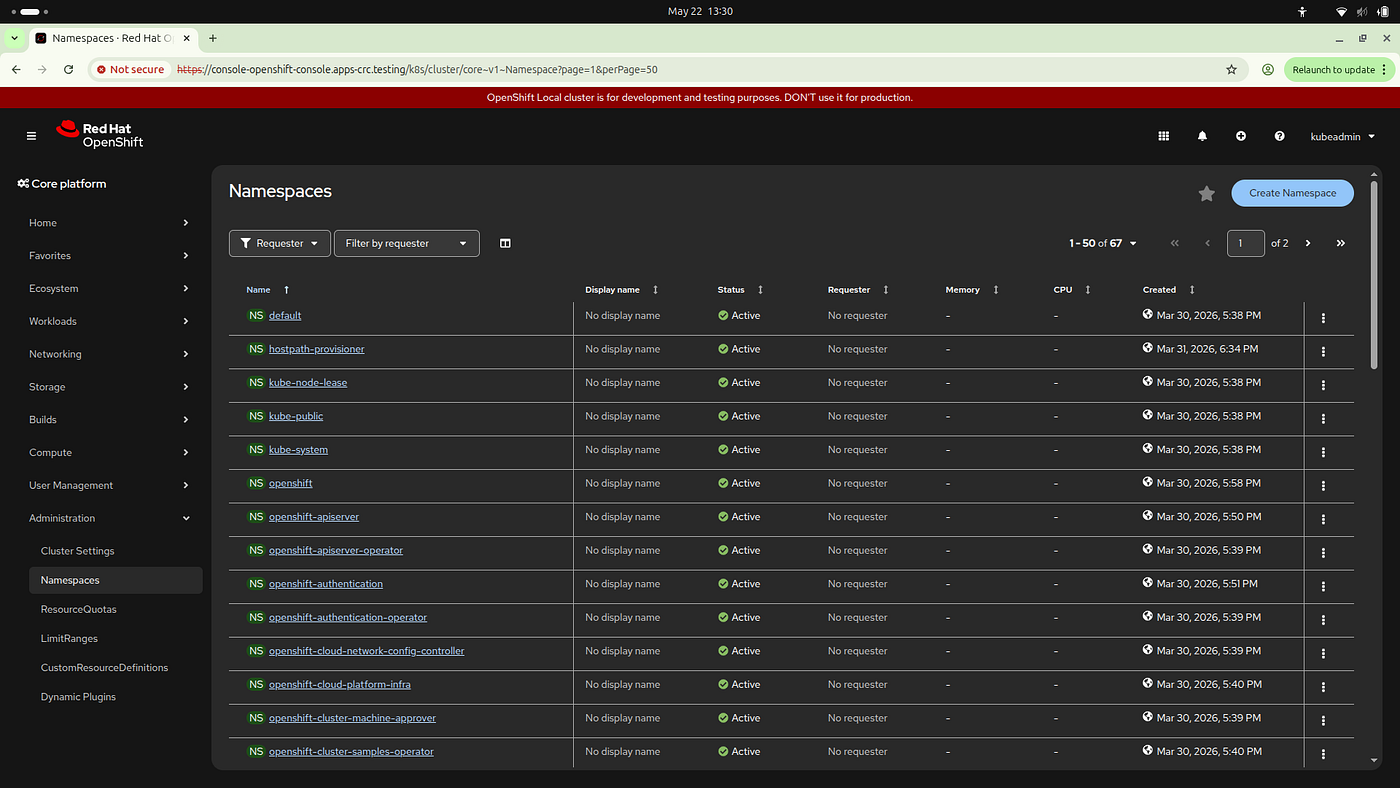Expand the User Management section
The image size is (1400, 788).
[108, 485]
